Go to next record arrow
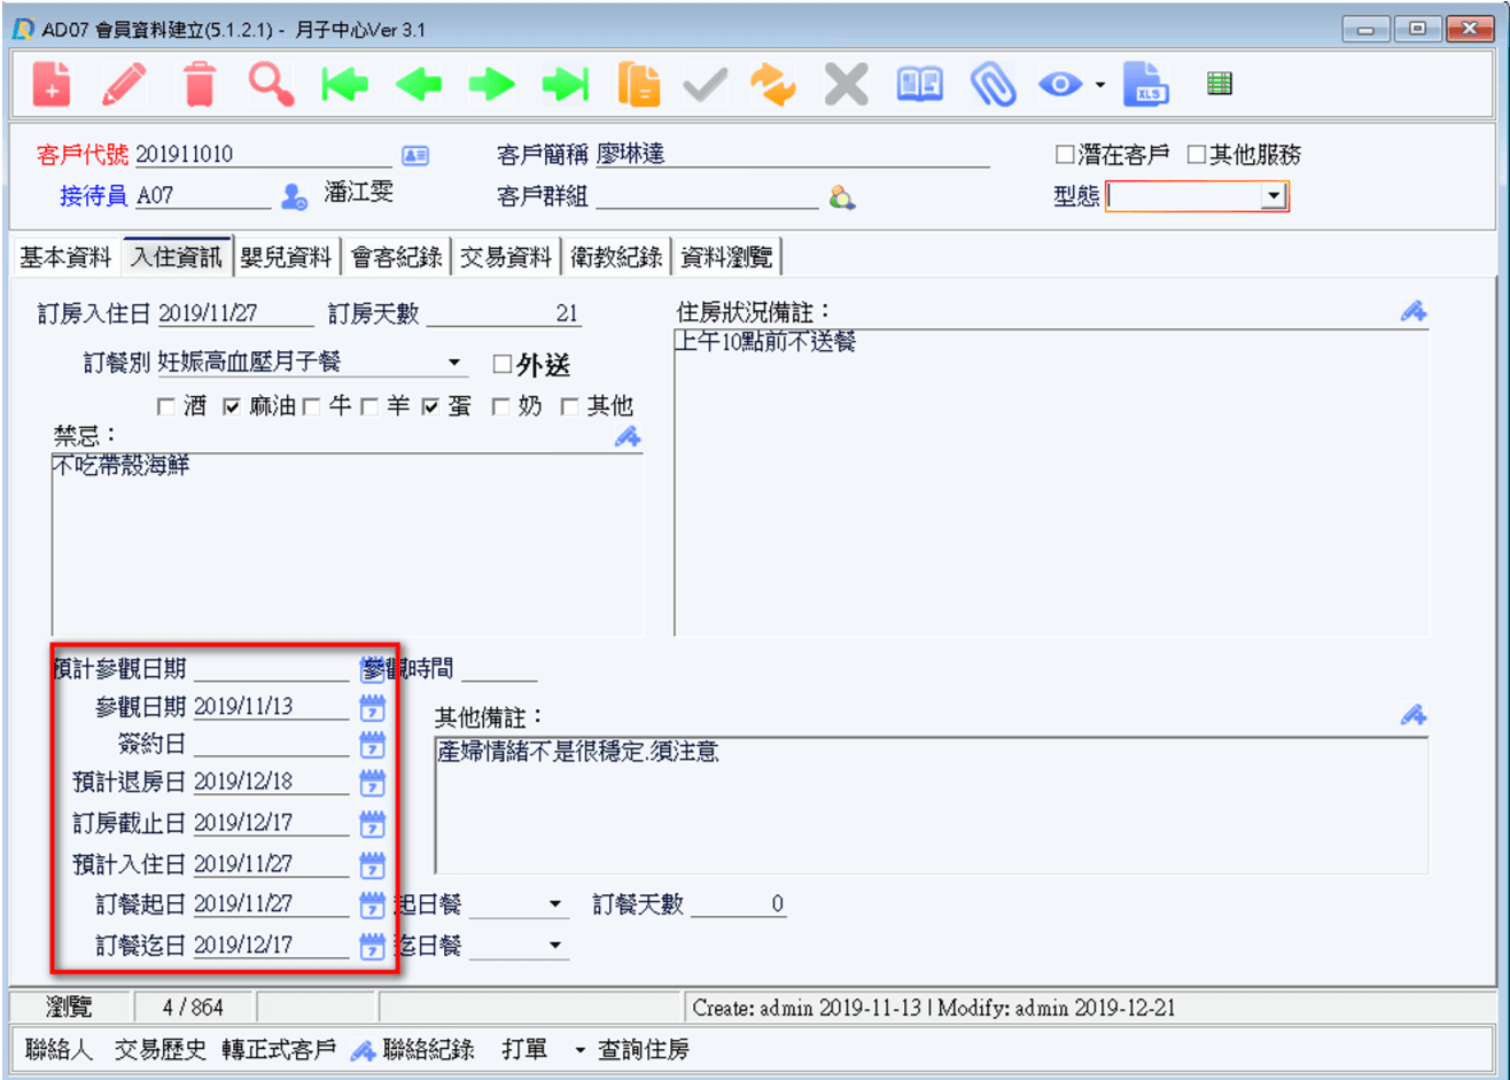 (x=491, y=84)
